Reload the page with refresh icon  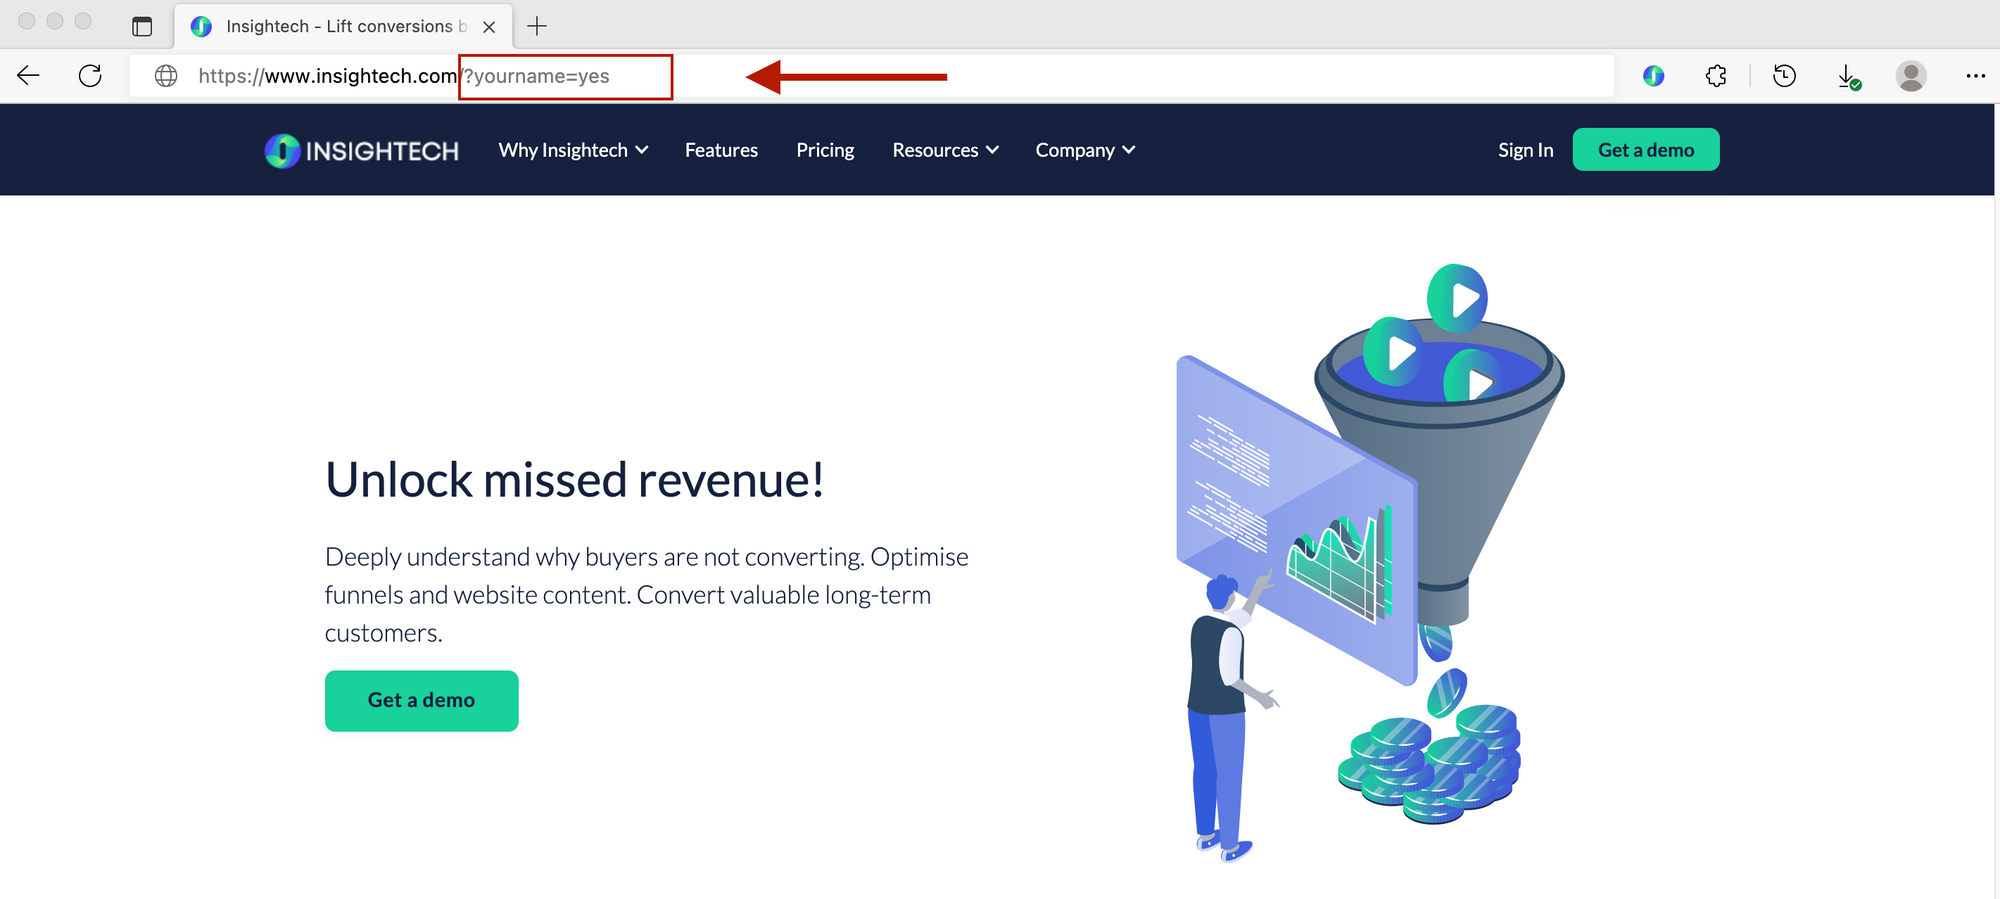(90, 76)
